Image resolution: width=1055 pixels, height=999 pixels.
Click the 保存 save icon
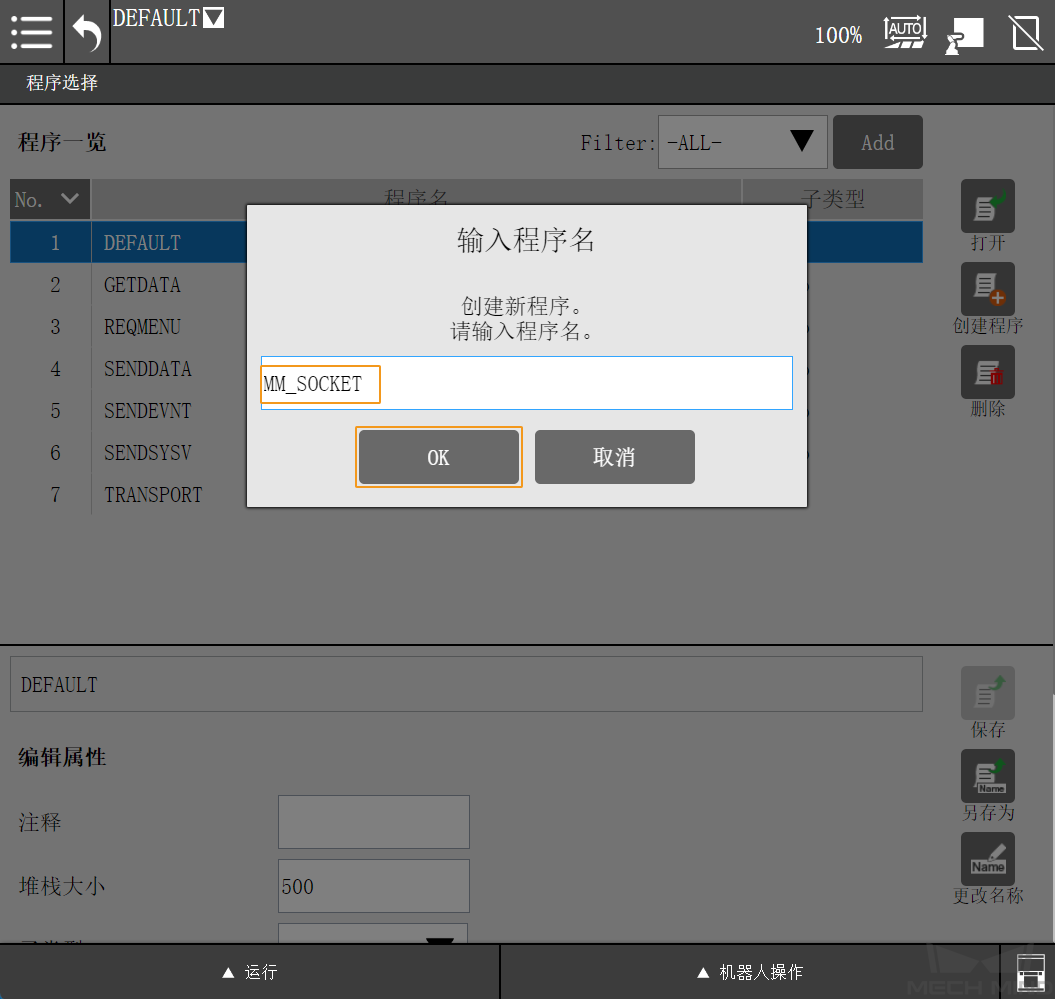coord(987,693)
